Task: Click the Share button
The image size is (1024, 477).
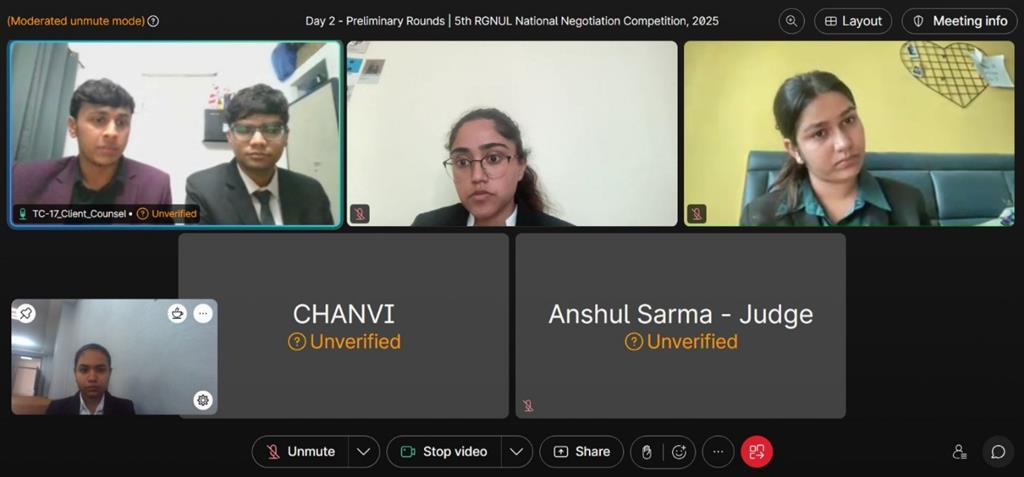Action: coord(581,452)
